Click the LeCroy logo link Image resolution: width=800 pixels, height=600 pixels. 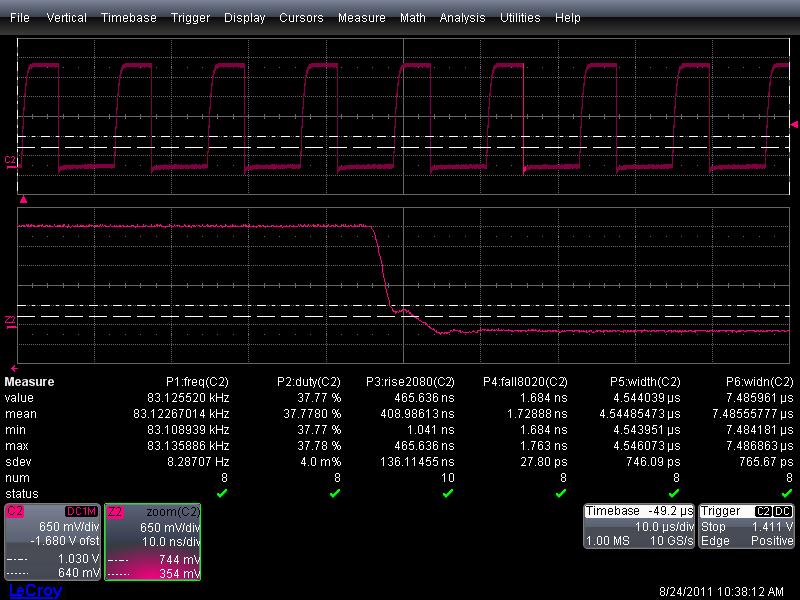tap(34, 589)
